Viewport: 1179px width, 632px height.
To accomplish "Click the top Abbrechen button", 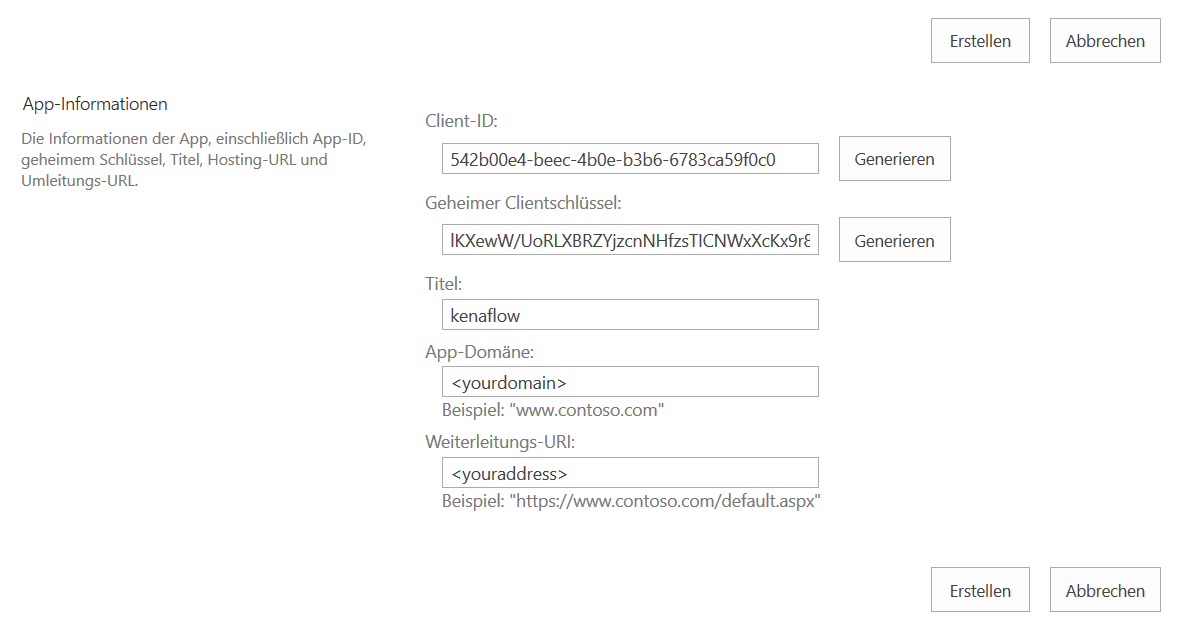I will coord(1105,41).
